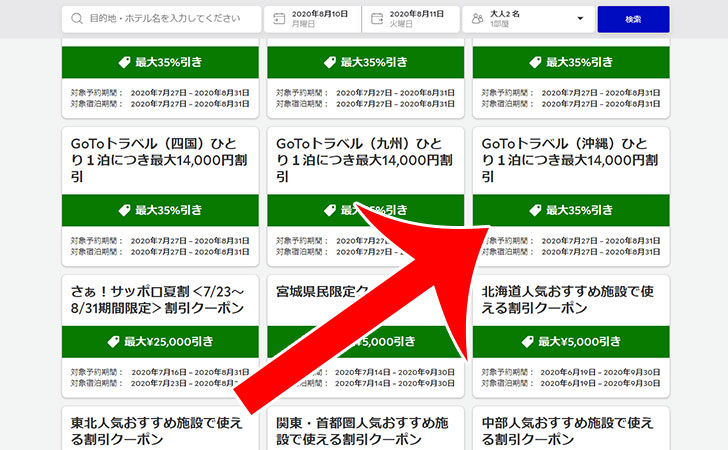Viewport: 728px width, 450px height.
Task: Open the GoToトラベル(四国) coupon title
Action: [159, 160]
